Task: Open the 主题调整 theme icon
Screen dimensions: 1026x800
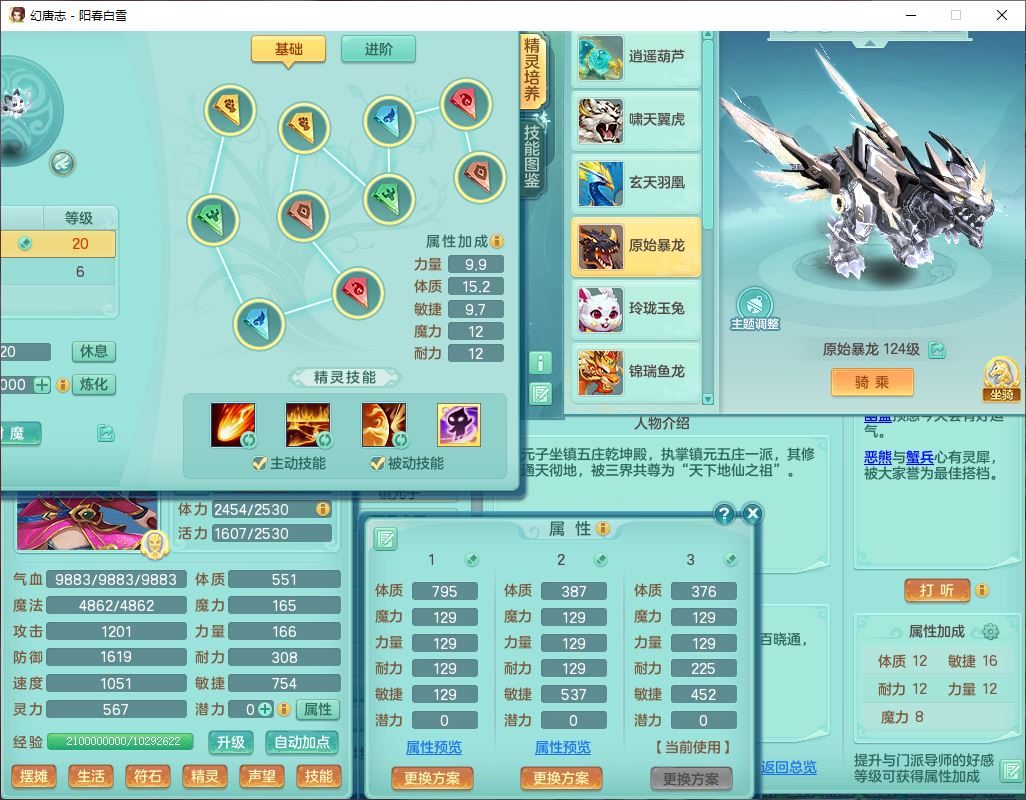Action: (755, 309)
